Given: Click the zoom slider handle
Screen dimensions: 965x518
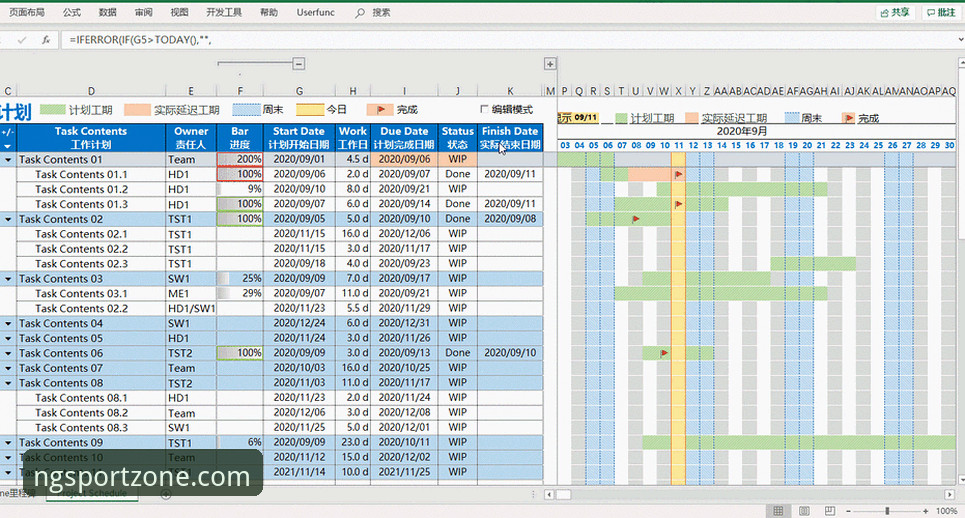Looking at the screenshot, I should [x=887, y=511].
